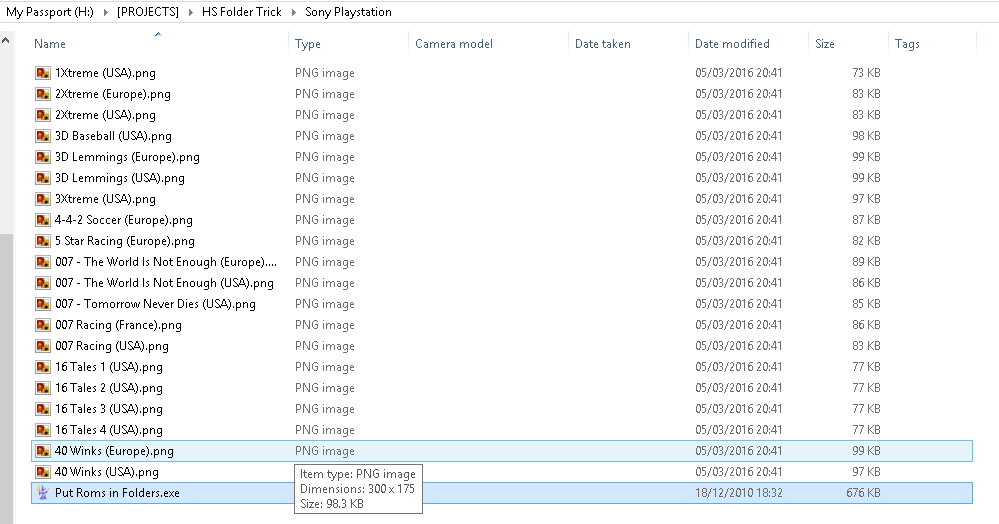Sort by the Type column header

[308, 44]
